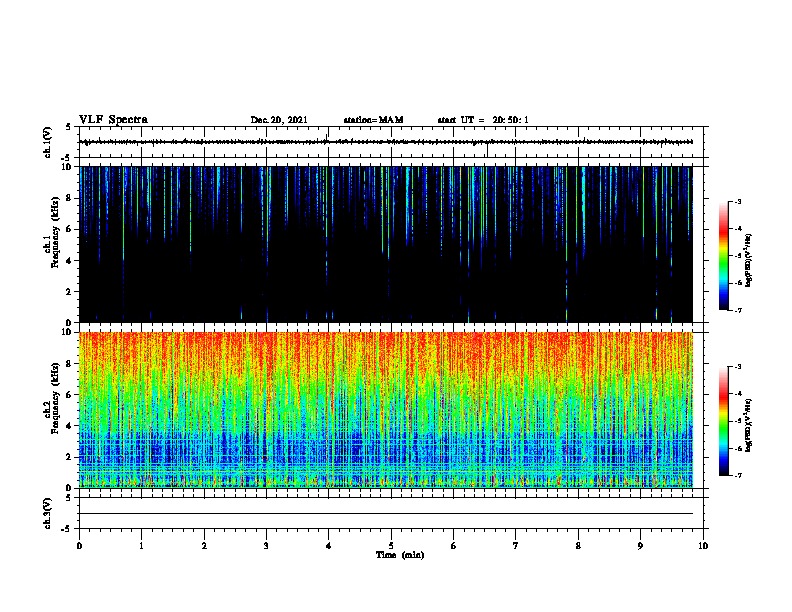792x612 pixels.
Task: Click the "-7" label on upper color bar
Action: (737, 310)
